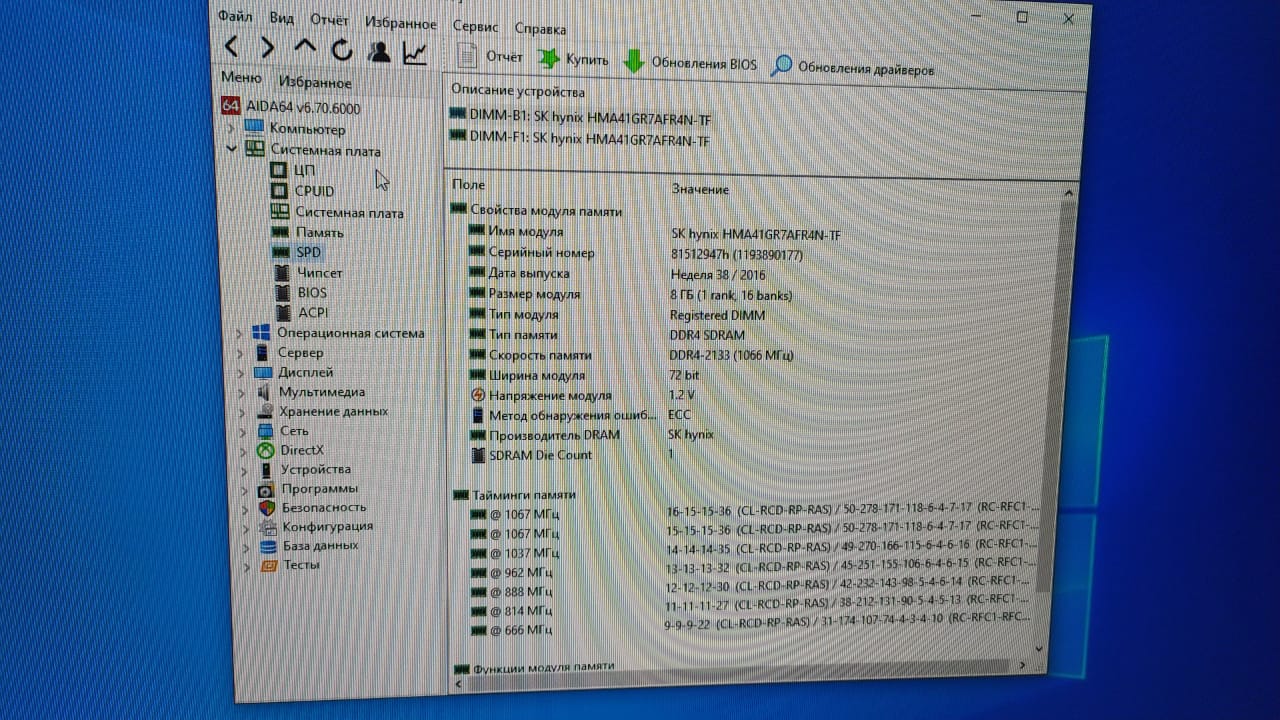Click the Отчёт toolbar button

491,57
